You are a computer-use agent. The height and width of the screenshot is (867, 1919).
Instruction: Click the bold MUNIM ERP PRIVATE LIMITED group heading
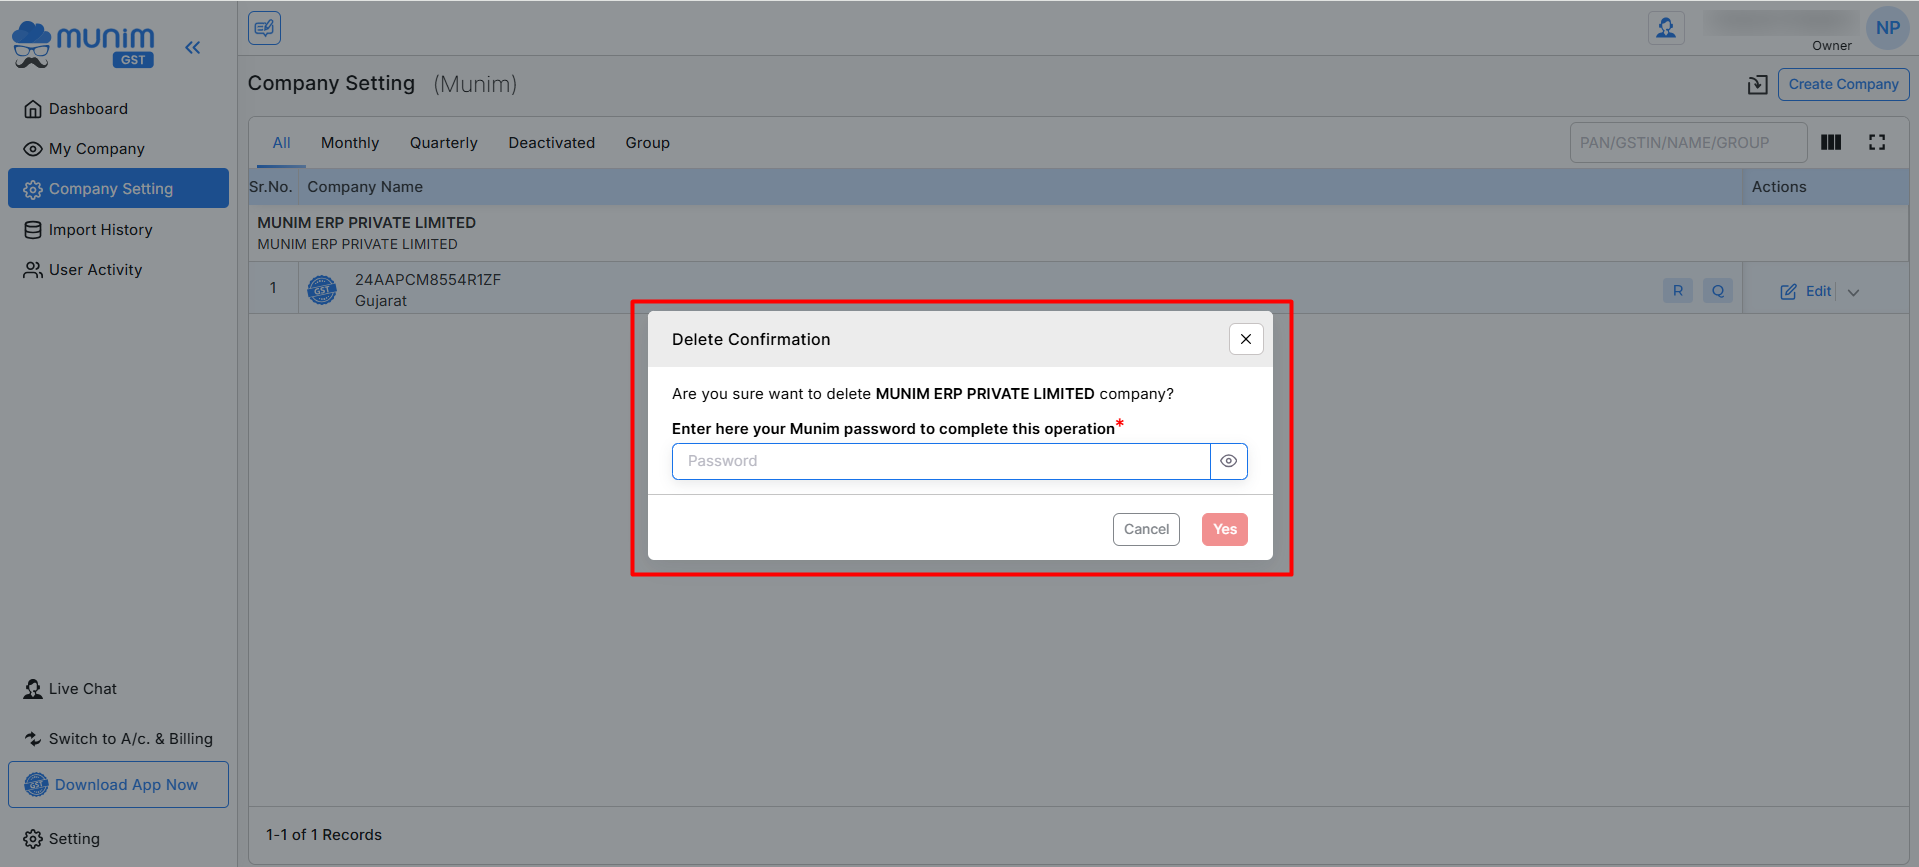point(366,223)
